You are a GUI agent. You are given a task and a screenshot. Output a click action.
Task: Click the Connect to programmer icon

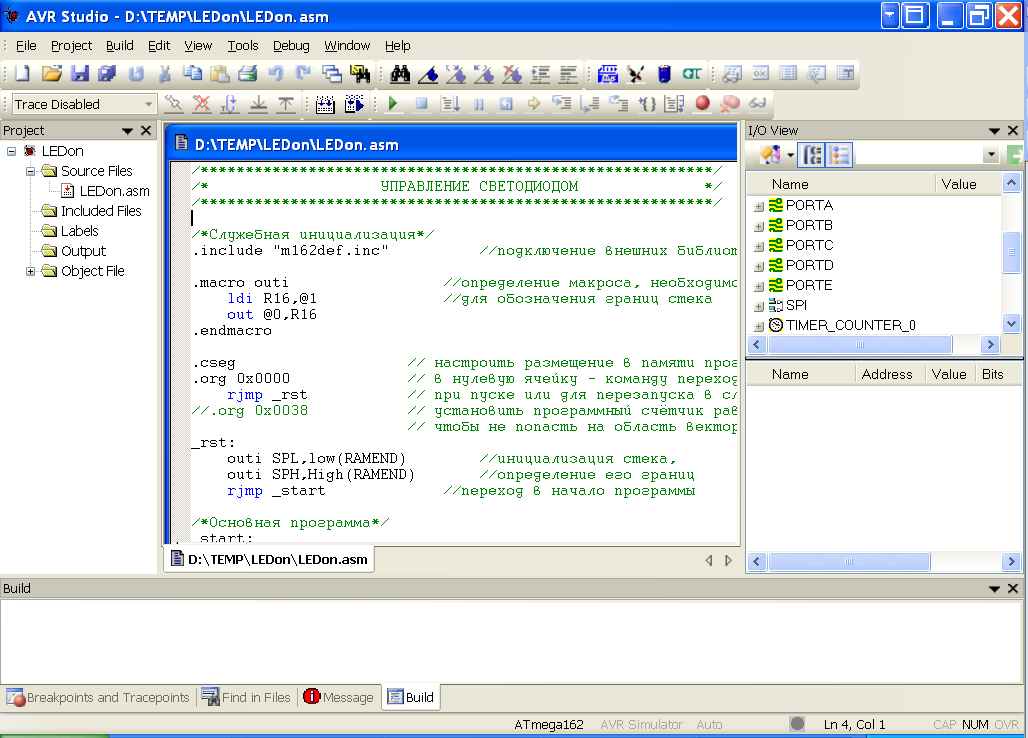click(636, 74)
